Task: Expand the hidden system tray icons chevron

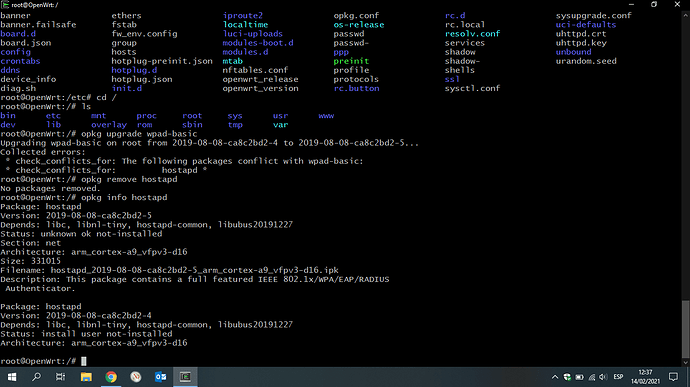Action: pos(555,377)
